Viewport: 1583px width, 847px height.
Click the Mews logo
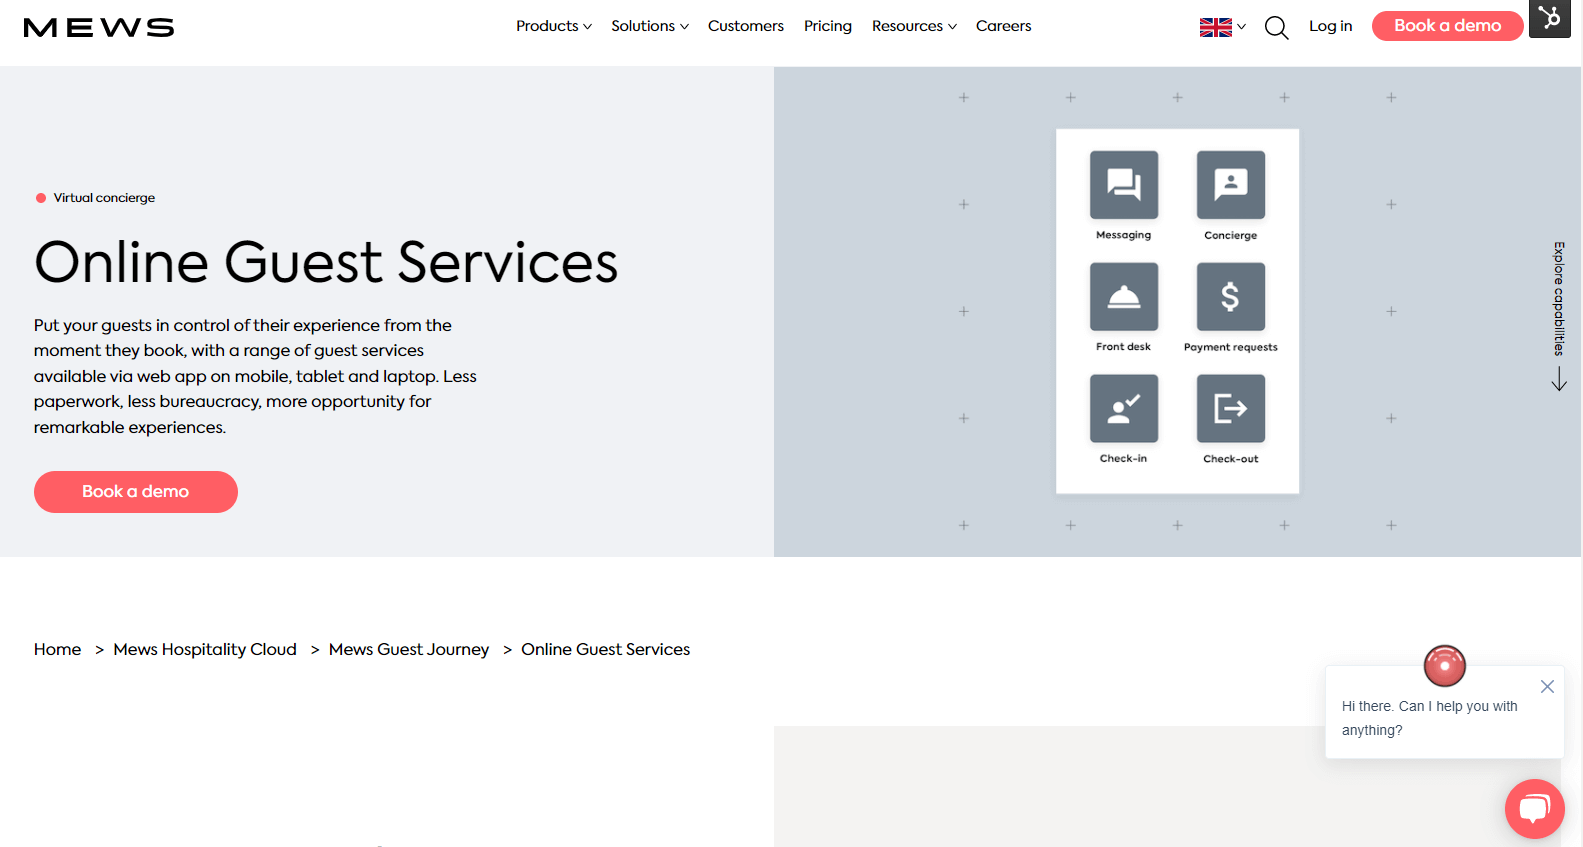(99, 27)
